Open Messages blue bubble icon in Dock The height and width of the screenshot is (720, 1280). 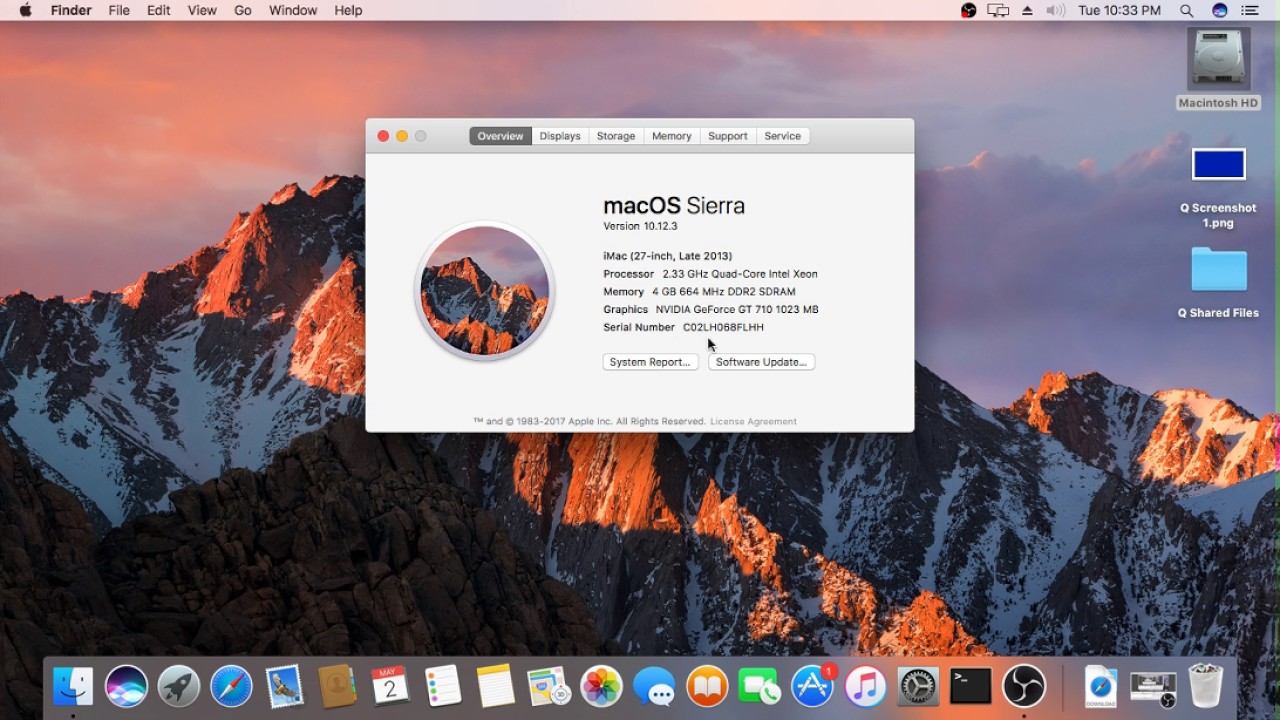654,686
